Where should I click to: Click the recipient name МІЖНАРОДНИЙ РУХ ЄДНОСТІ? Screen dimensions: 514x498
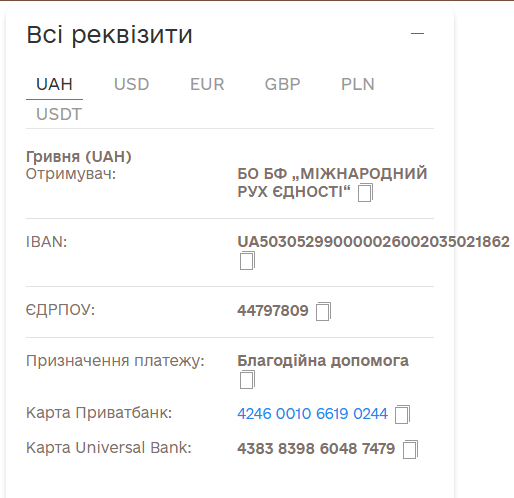click(332, 183)
